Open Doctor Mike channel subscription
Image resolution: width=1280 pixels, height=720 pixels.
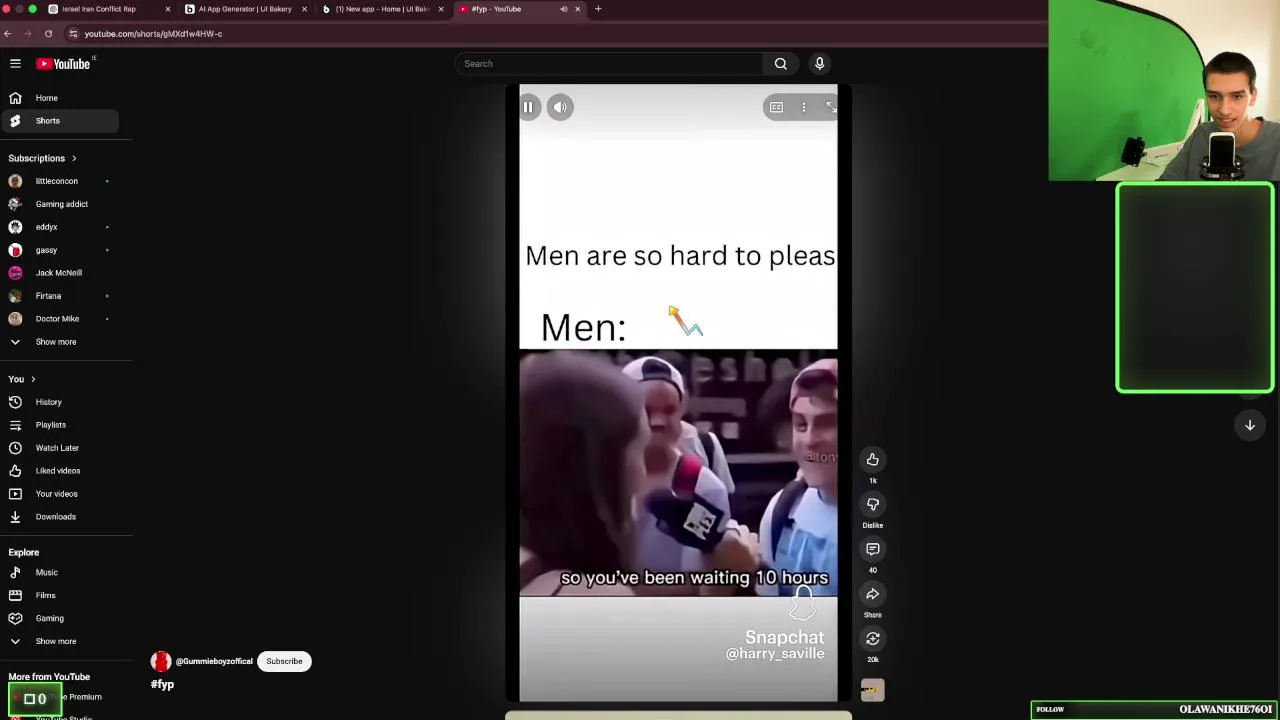[60, 318]
